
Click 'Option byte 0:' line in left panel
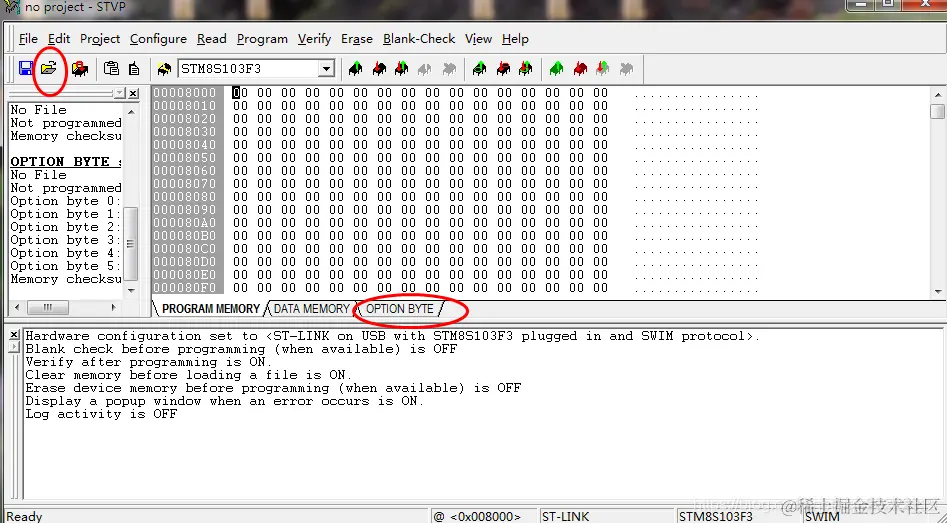click(66, 201)
